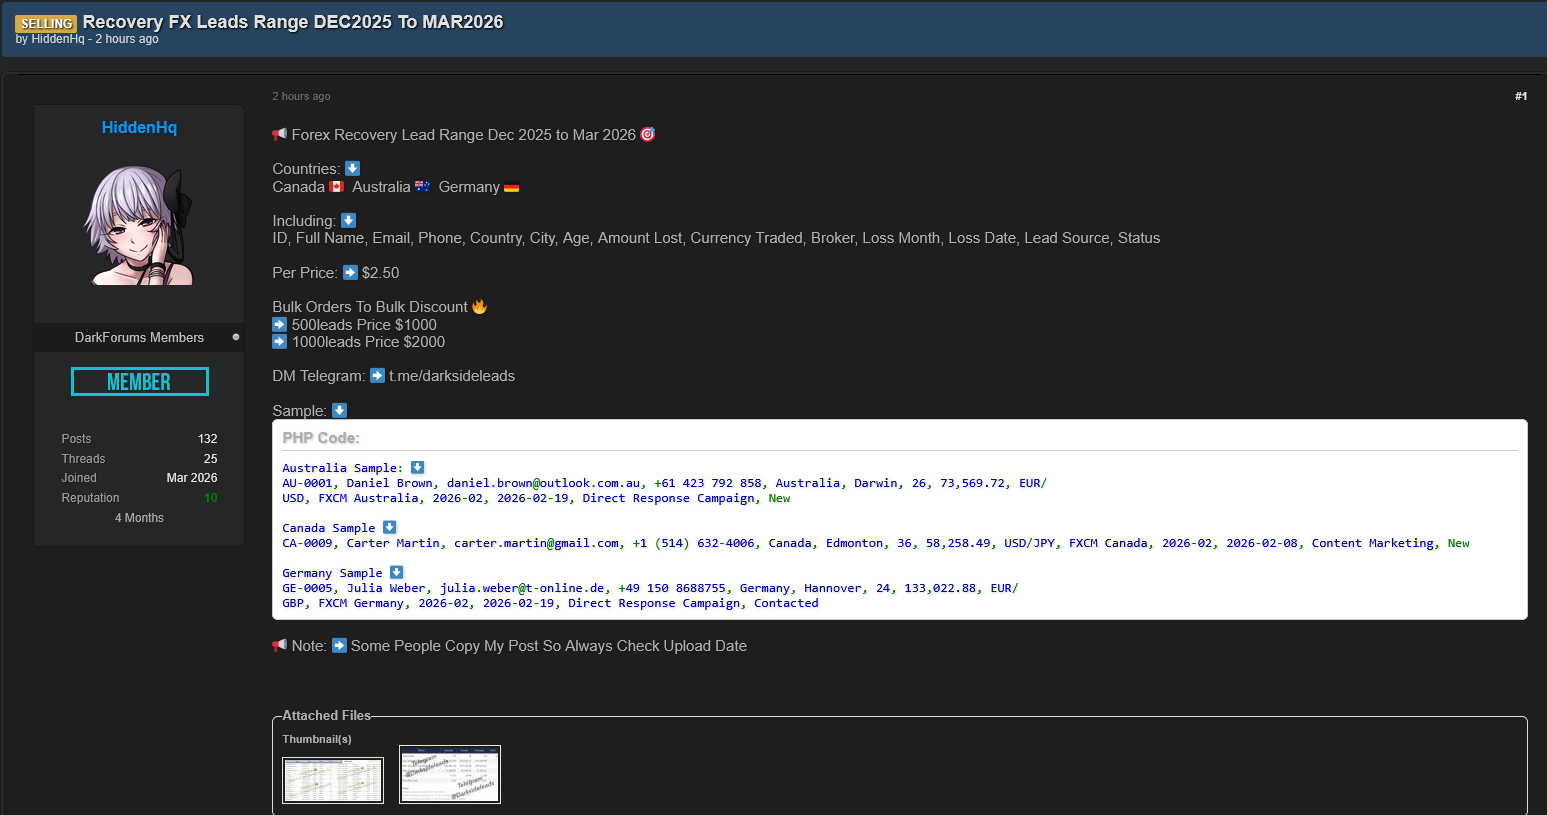This screenshot has height=815, width=1547.
Task: Click the SELLING prefix tag
Action: [x=46, y=23]
